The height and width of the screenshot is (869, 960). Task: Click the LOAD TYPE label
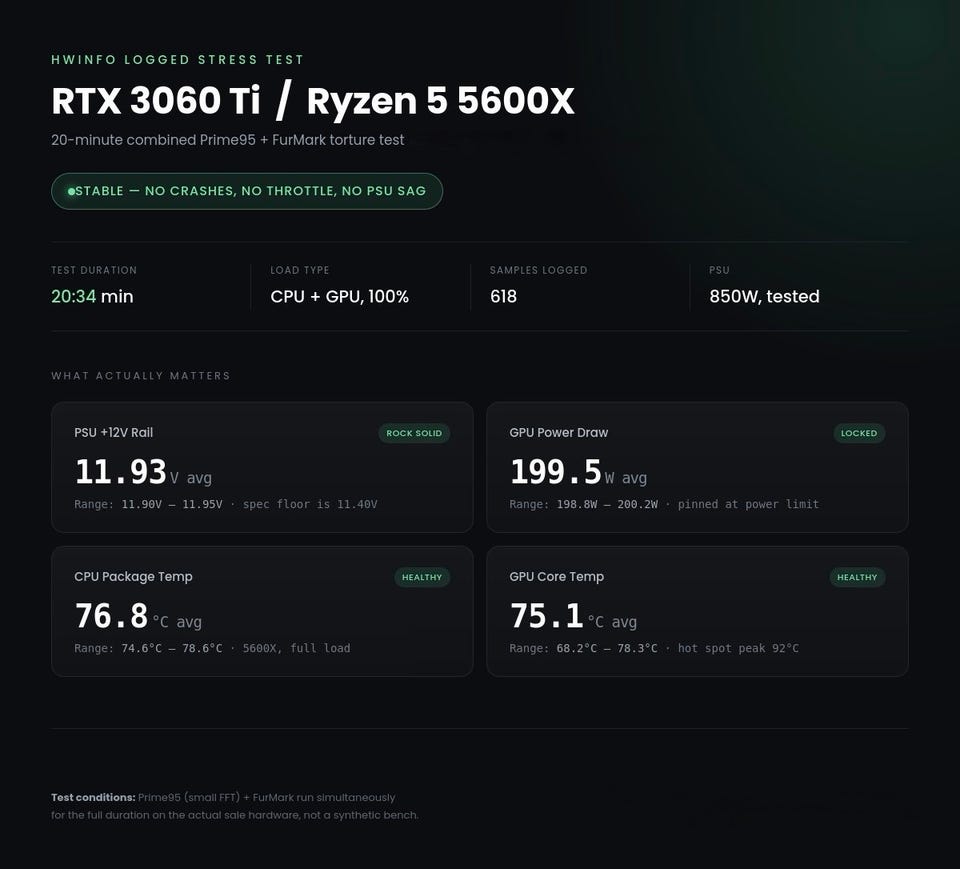click(x=299, y=270)
